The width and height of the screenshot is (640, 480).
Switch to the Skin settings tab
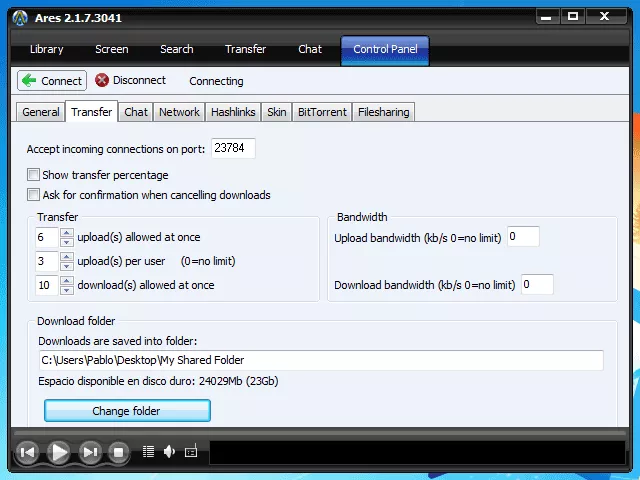click(x=276, y=112)
